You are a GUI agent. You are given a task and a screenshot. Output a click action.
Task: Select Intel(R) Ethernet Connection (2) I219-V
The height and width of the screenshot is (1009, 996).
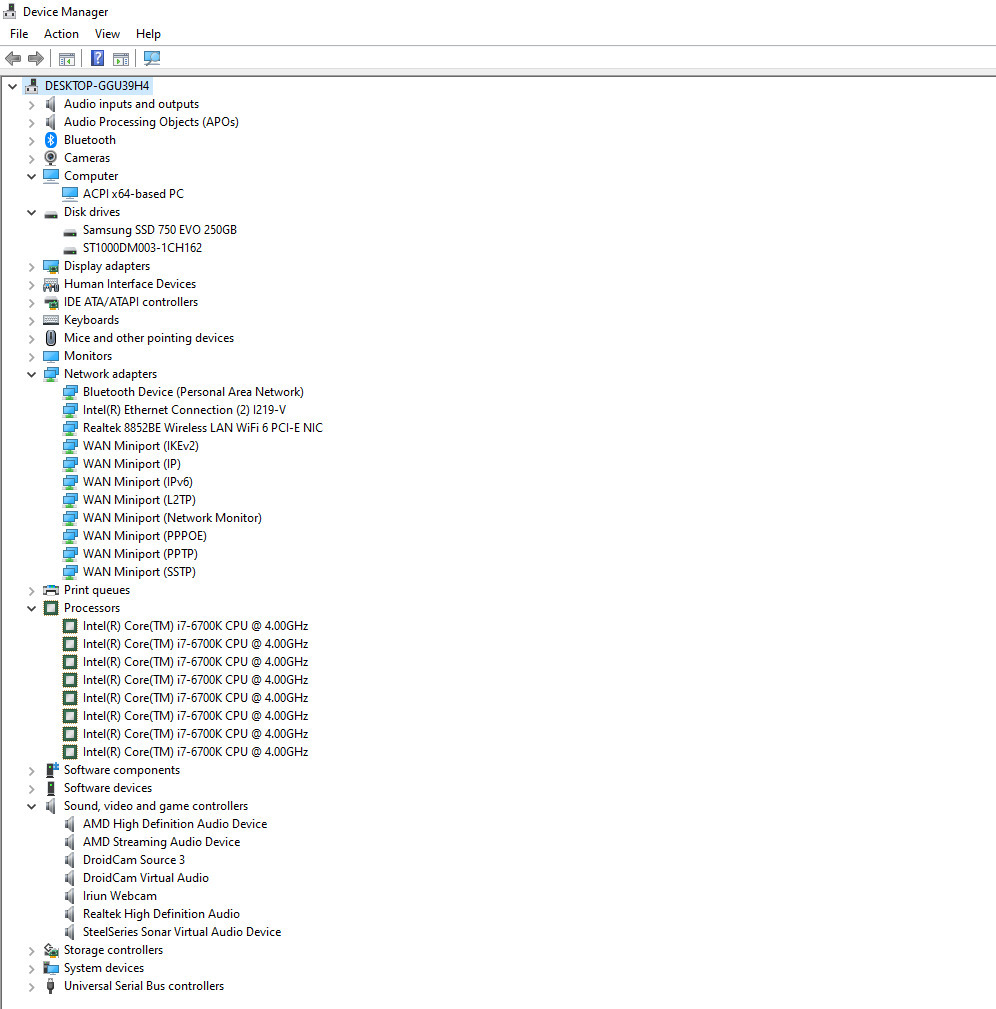point(185,410)
